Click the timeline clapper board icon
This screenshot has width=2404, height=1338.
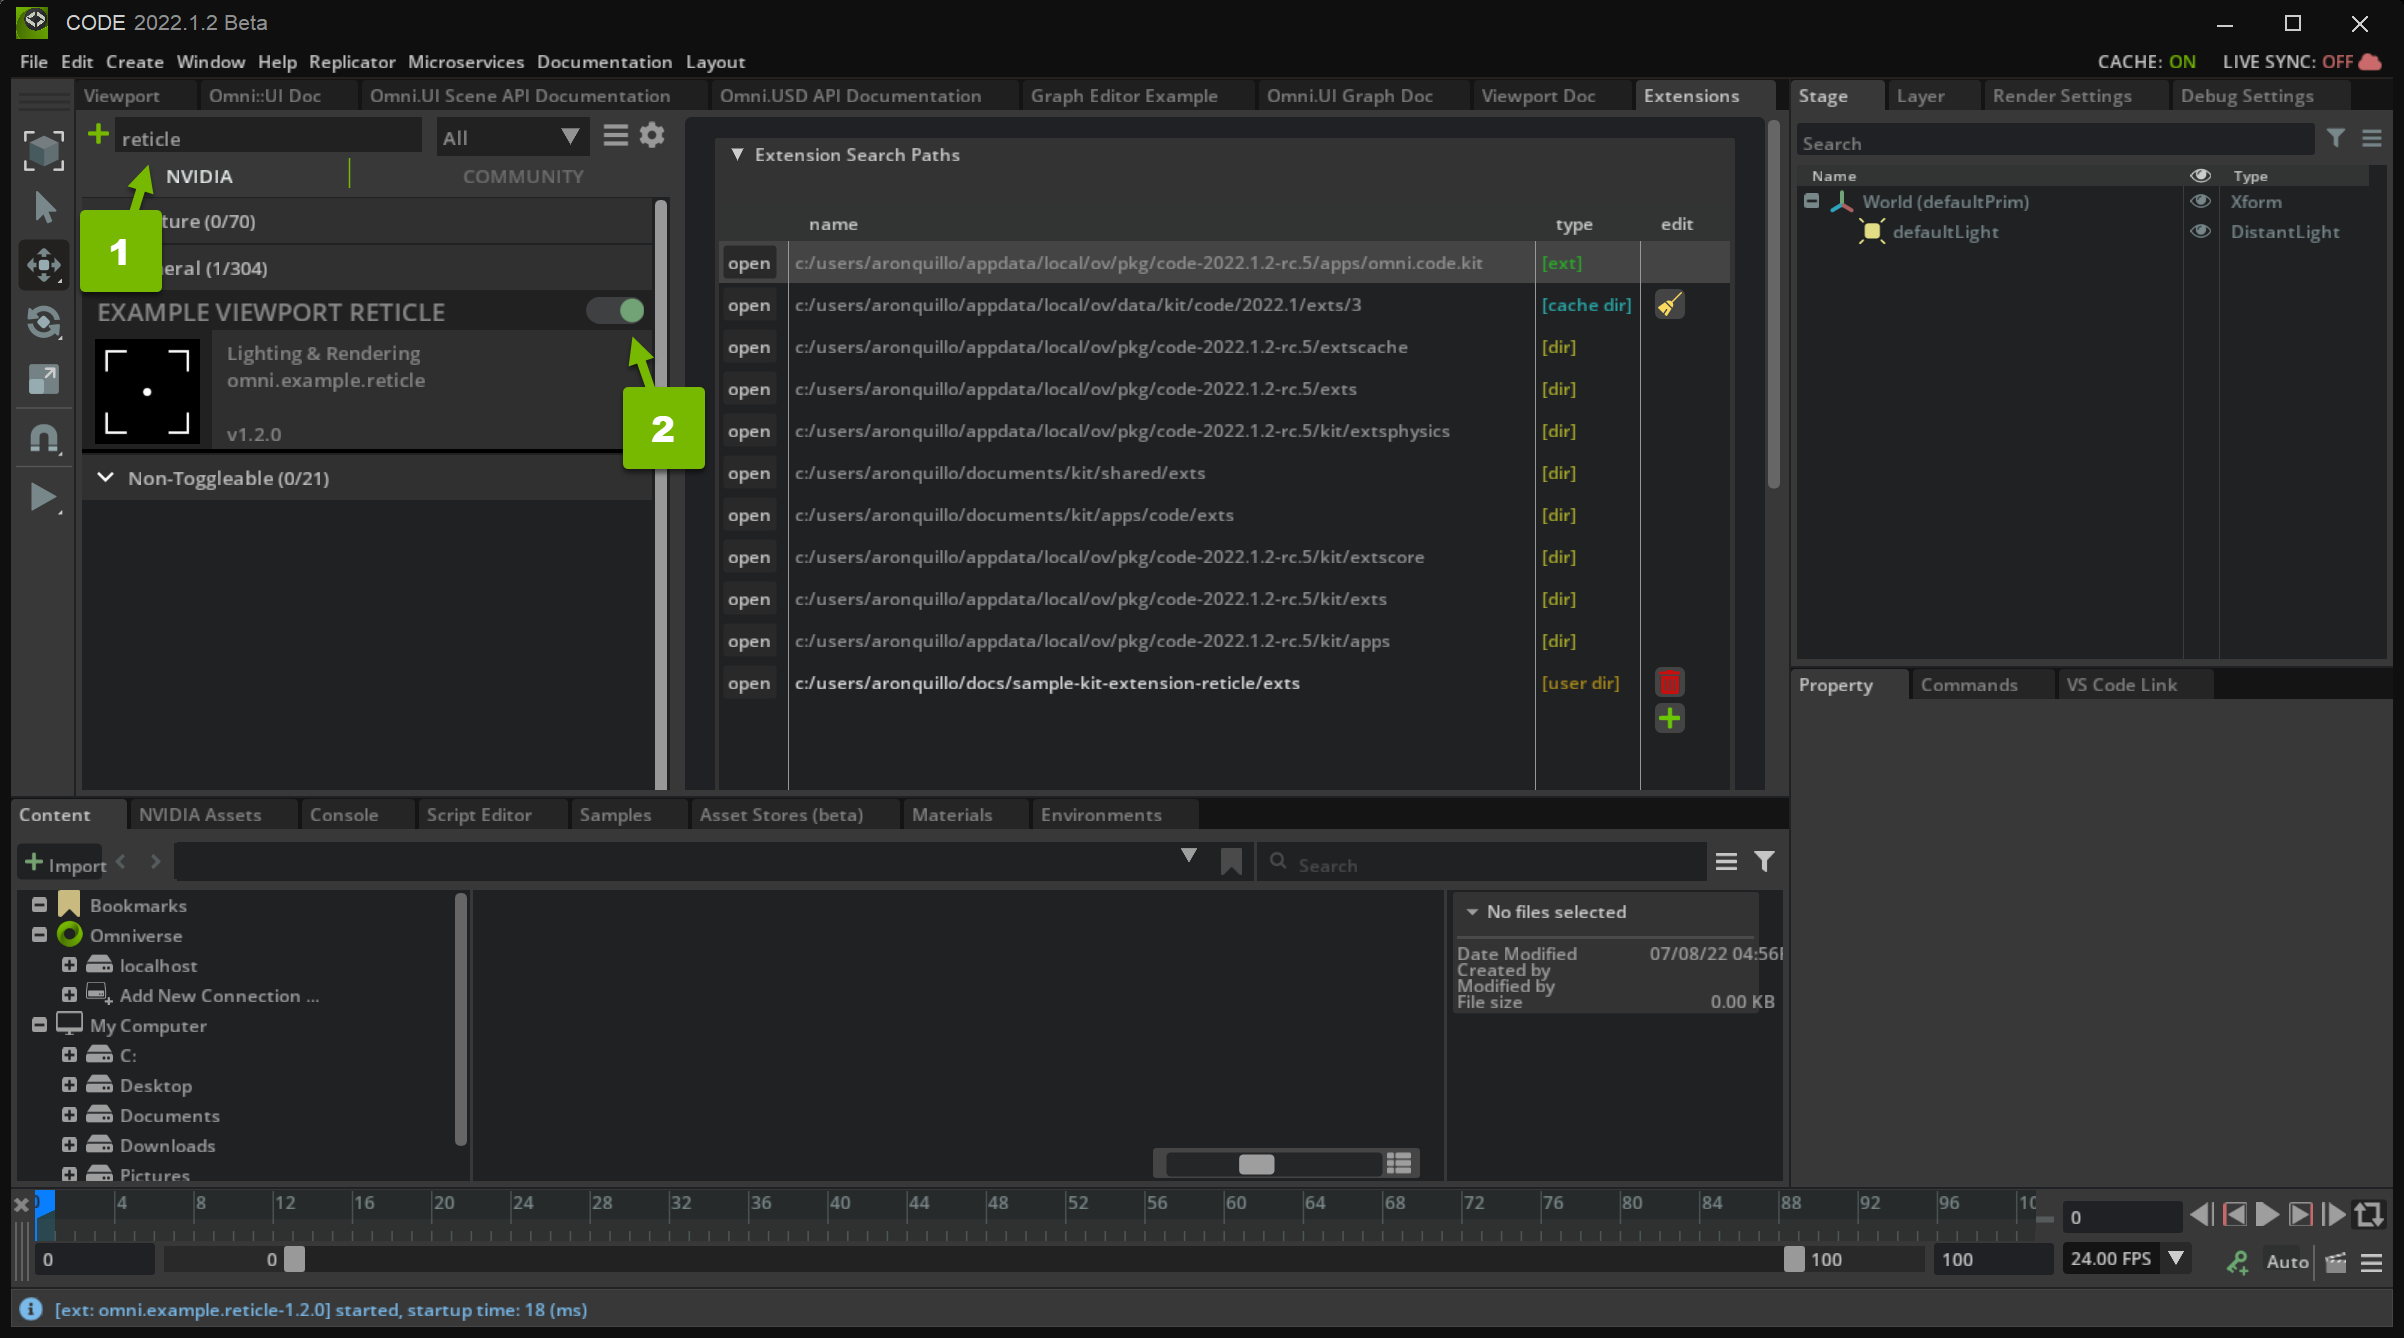(2336, 1262)
